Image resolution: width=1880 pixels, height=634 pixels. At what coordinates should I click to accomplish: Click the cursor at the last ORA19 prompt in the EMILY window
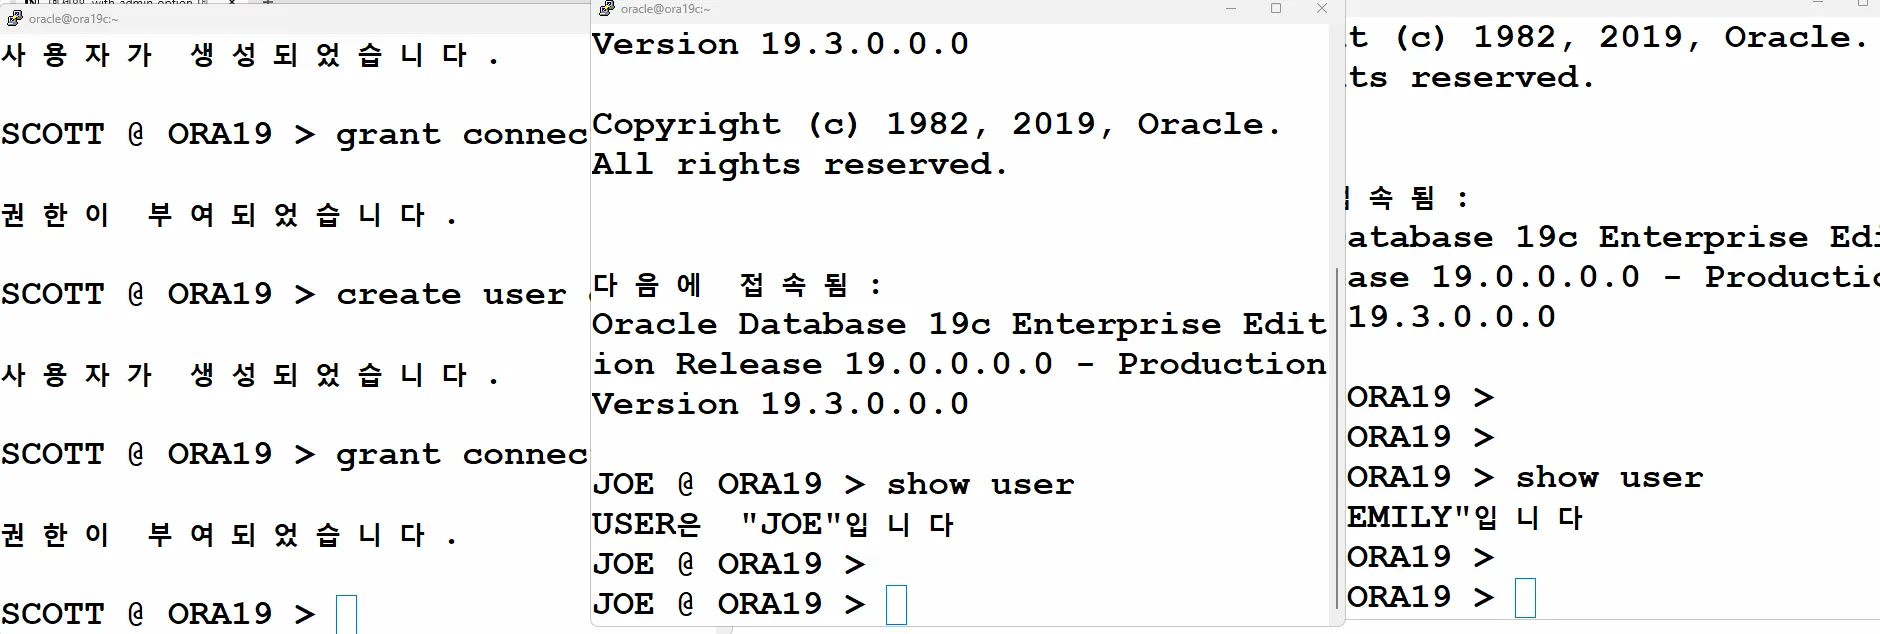coord(1525,598)
